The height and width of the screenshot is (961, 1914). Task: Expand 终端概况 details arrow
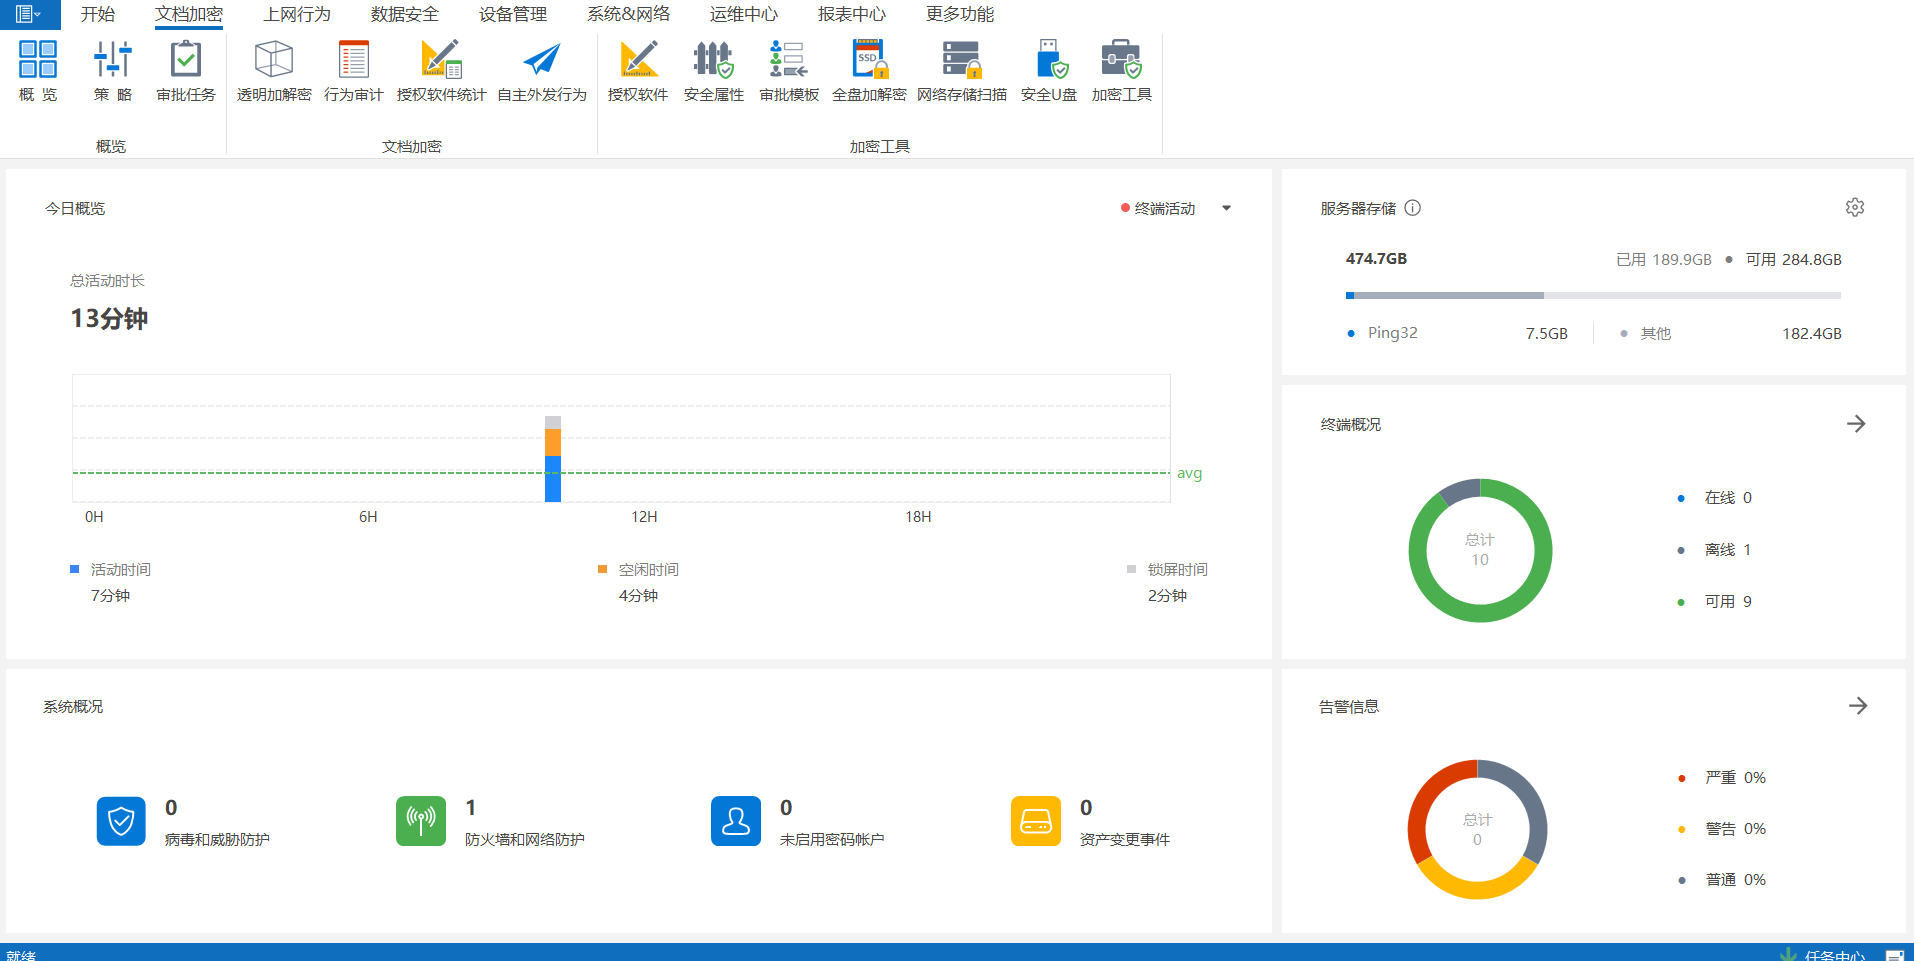(x=1855, y=424)
